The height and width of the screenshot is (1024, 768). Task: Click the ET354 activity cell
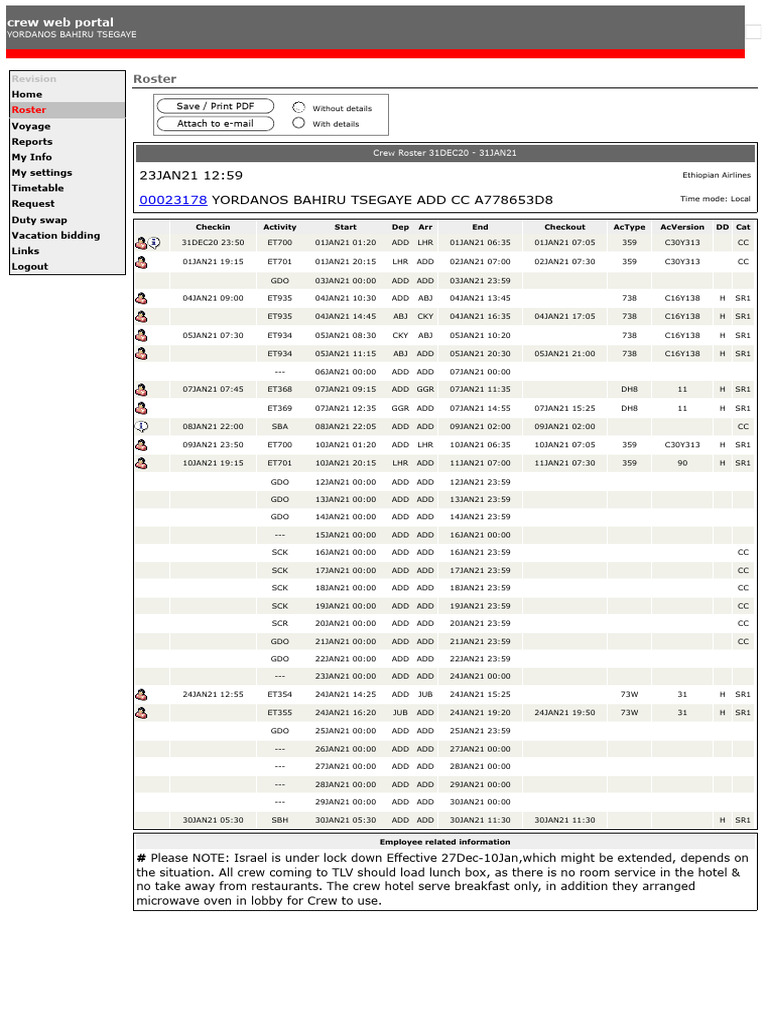280,695
